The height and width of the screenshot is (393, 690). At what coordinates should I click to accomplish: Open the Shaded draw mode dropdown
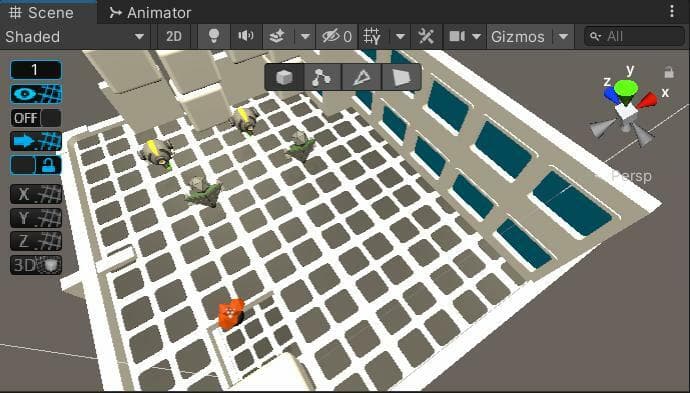tap(75, 37)
